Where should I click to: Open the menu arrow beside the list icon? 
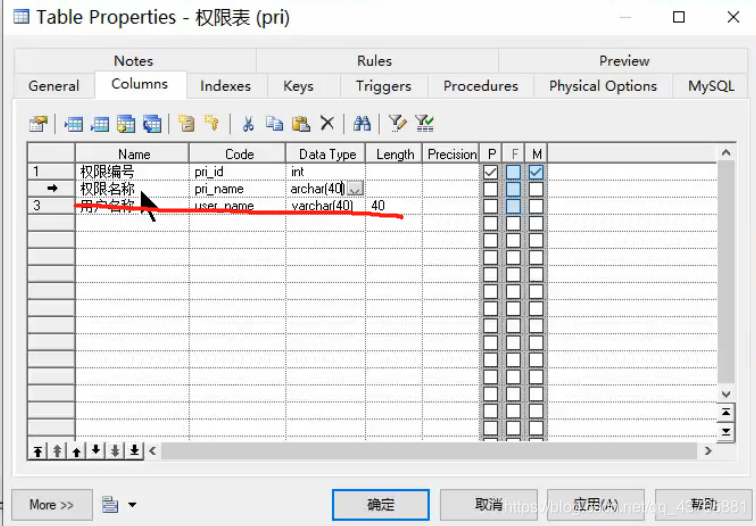132,505
